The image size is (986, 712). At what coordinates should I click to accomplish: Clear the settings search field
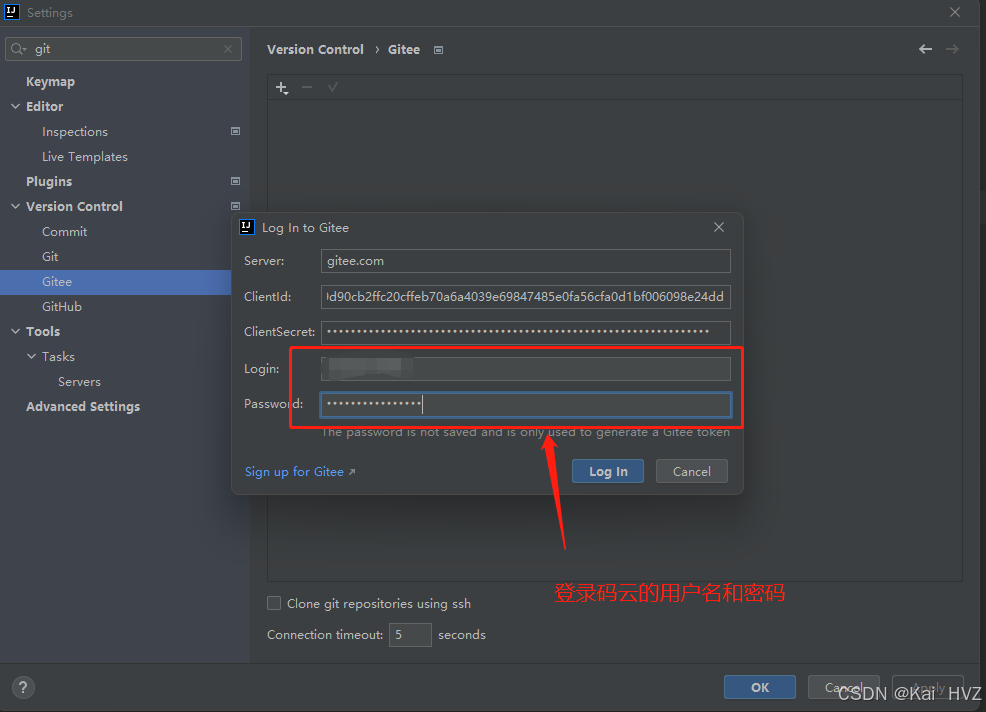pos(228,49)
